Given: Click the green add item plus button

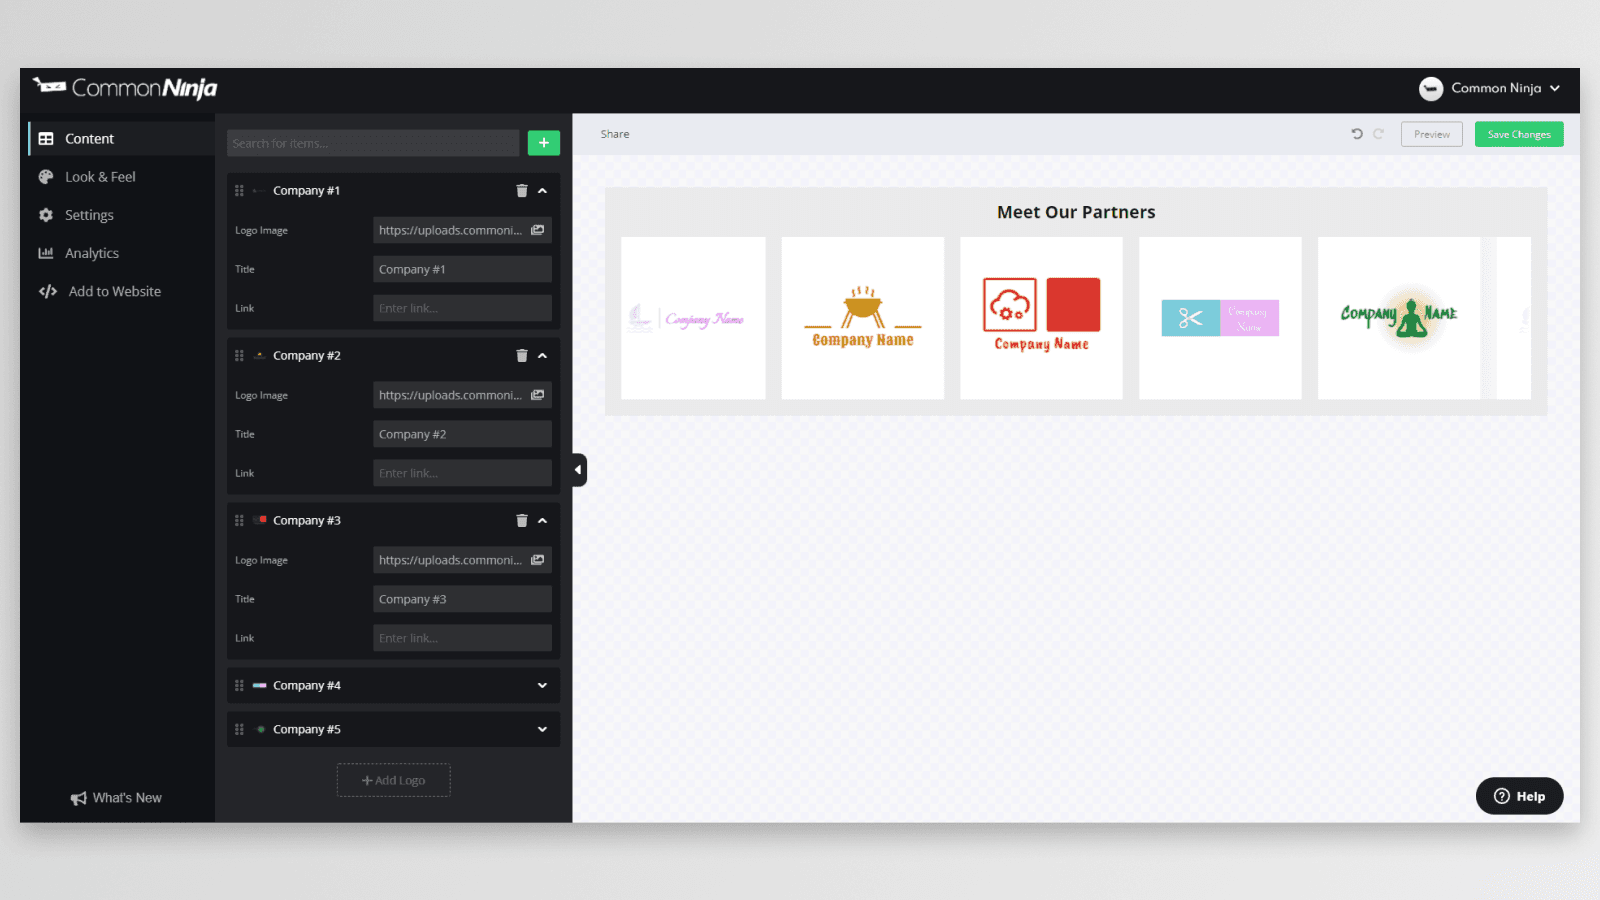Looking at the screenshot, I should click(543, 143).
